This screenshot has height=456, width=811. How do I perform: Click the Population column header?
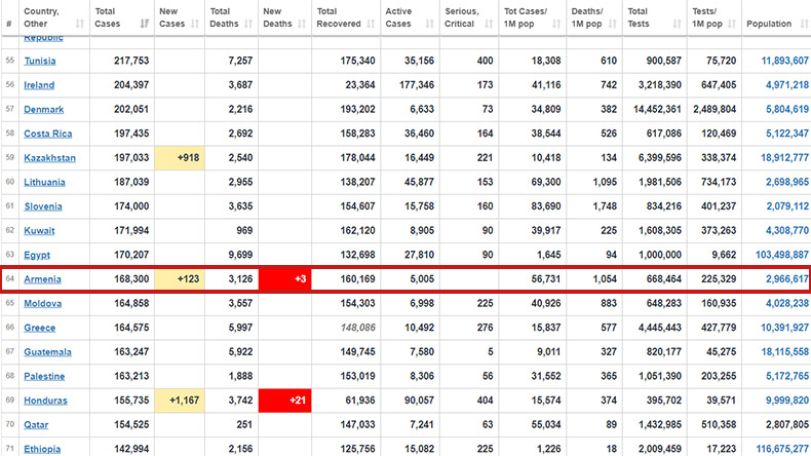[x=769, y=24]
